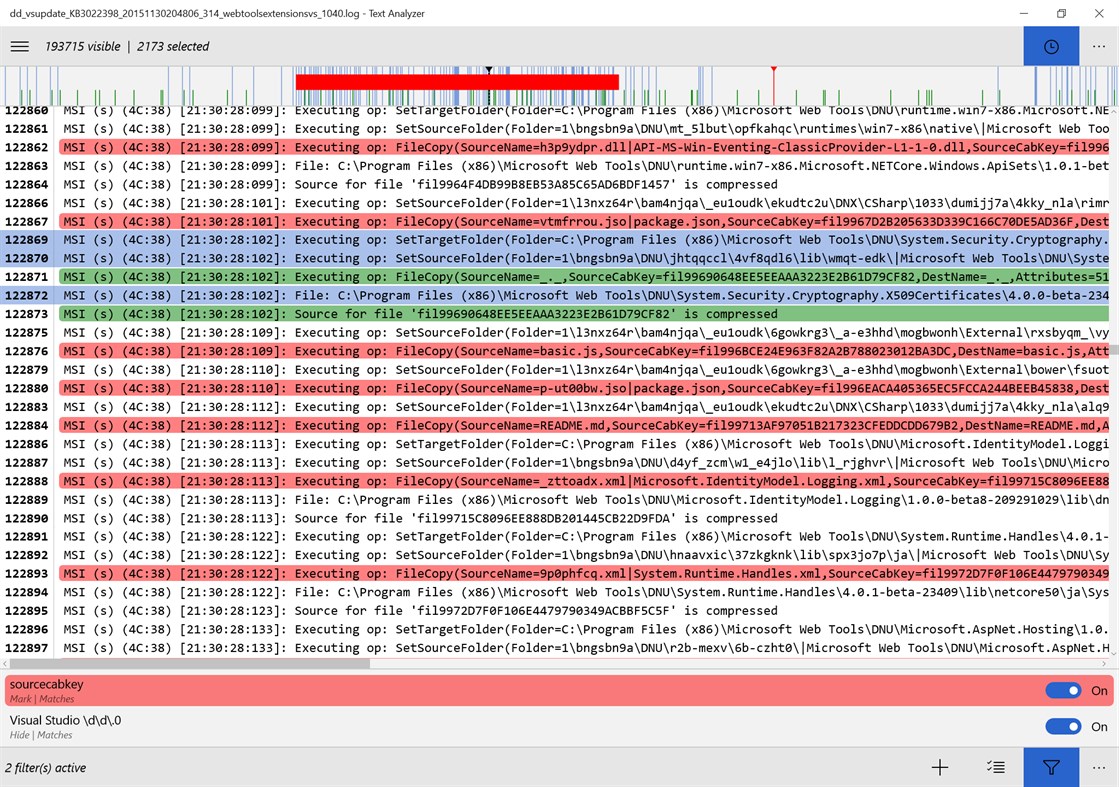Select log line 122883
The height and width of the screenshot is (787, 1119).
pos(557,407)
